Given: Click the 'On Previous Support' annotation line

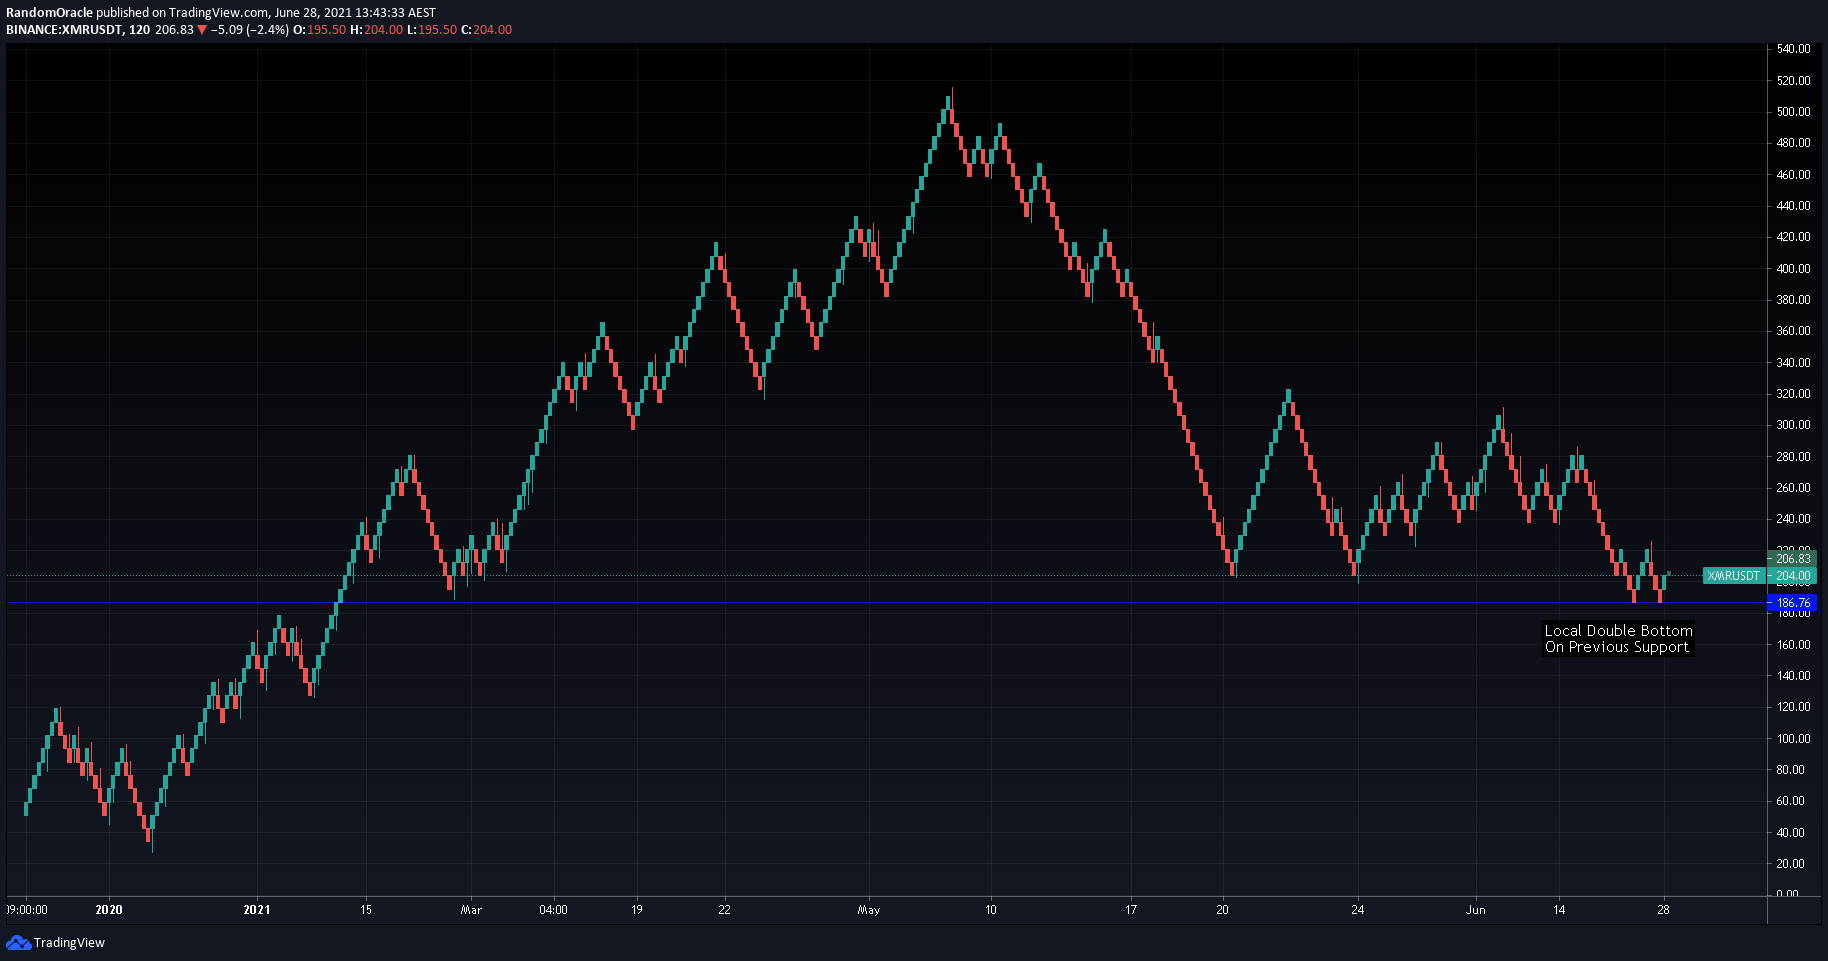Looking at the screenshot, I should coord(1617,647).
